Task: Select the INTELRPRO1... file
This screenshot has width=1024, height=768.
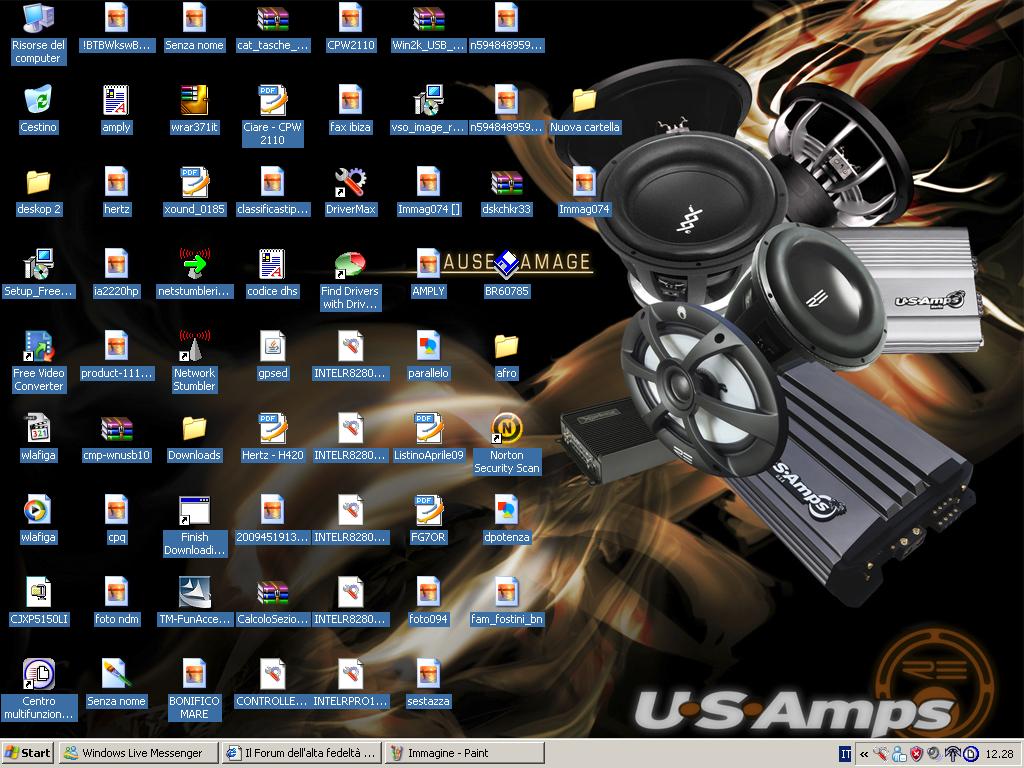Action: click(x=350, y=683)
